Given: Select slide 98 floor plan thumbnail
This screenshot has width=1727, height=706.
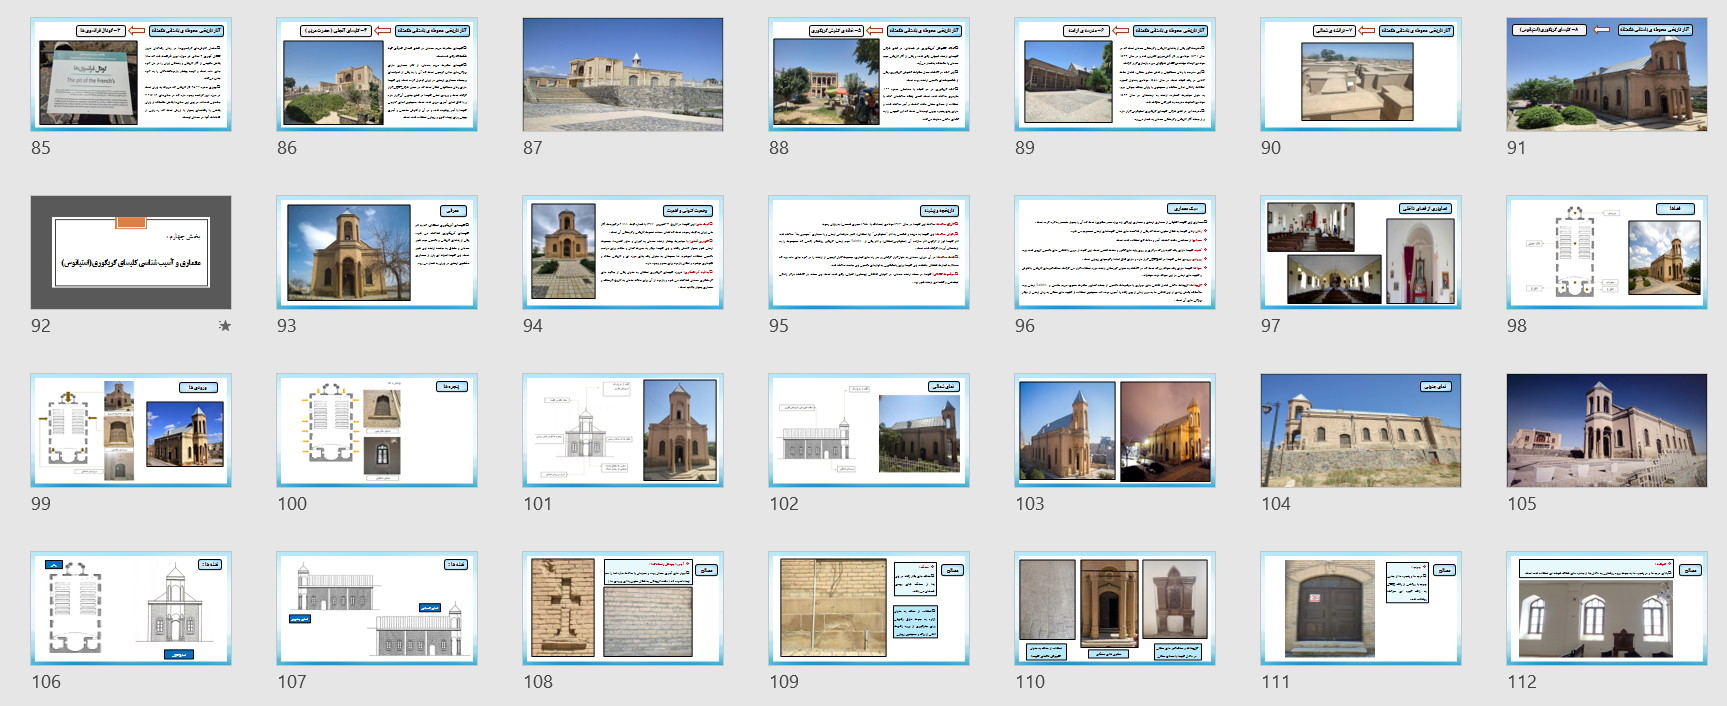Looking at the screenshot, I should pyautogui.click(x=1606, y=252).
